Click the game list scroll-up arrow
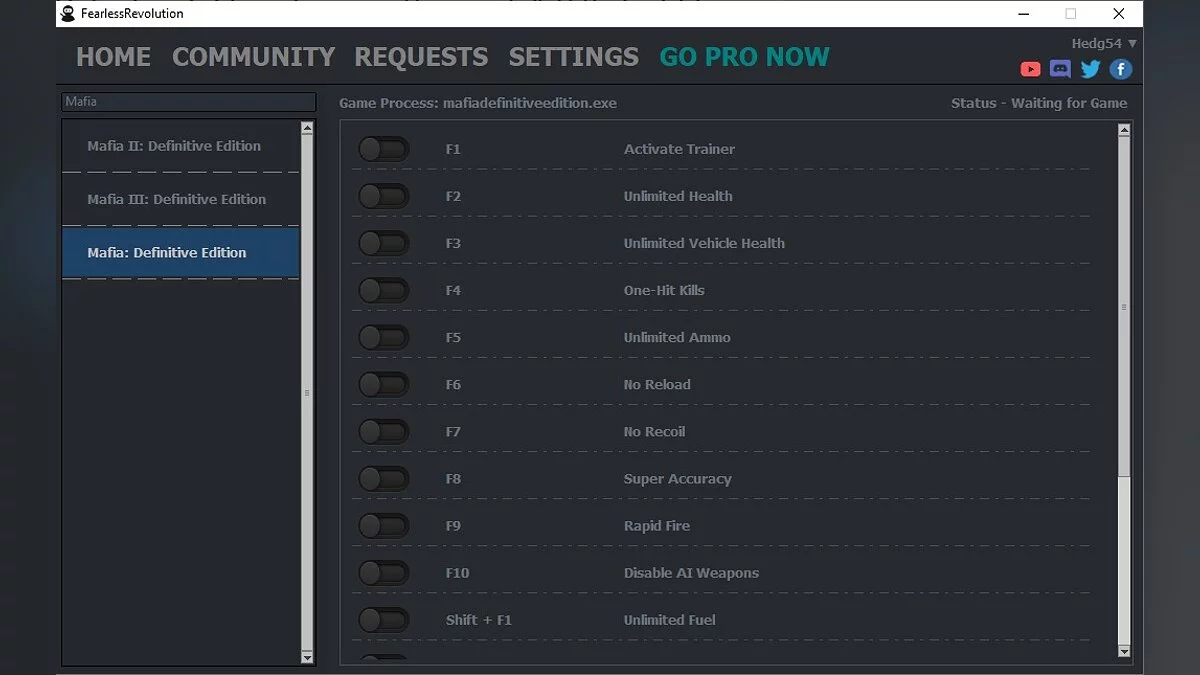1200x675 pixels. [x=307, y=129]
